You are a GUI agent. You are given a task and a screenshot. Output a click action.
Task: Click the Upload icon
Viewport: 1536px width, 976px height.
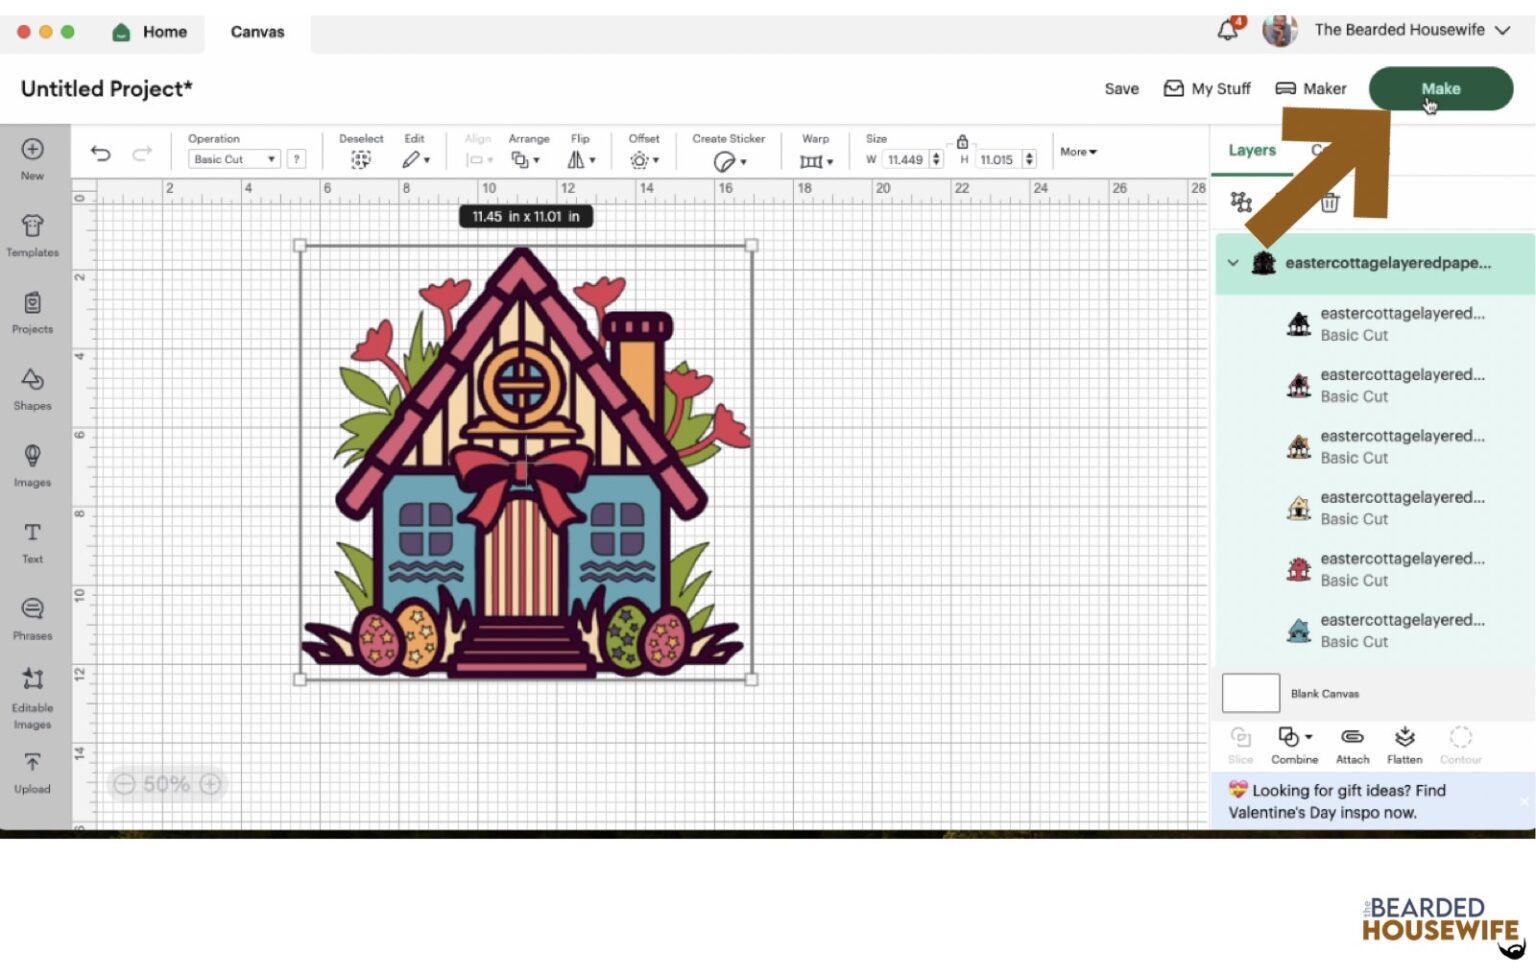click(32, 772)
